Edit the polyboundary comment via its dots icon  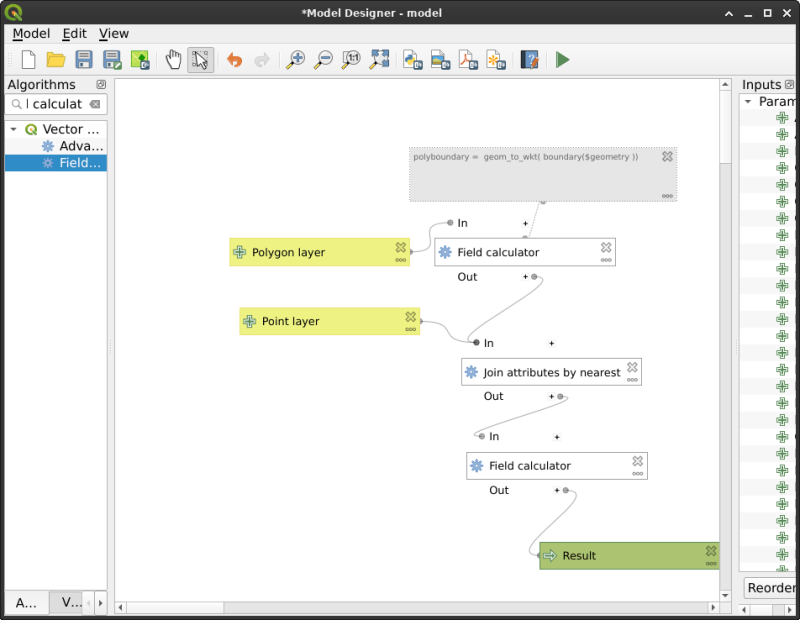pos(667,196)
